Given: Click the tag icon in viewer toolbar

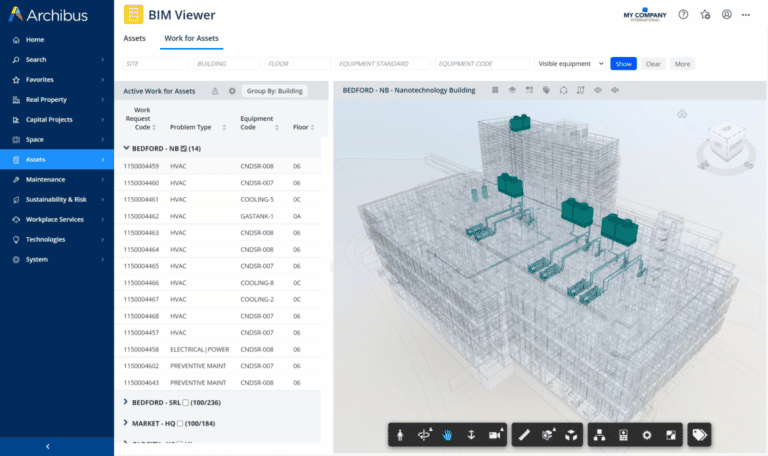Looking at the screenshot, I should tap(700, 435).
